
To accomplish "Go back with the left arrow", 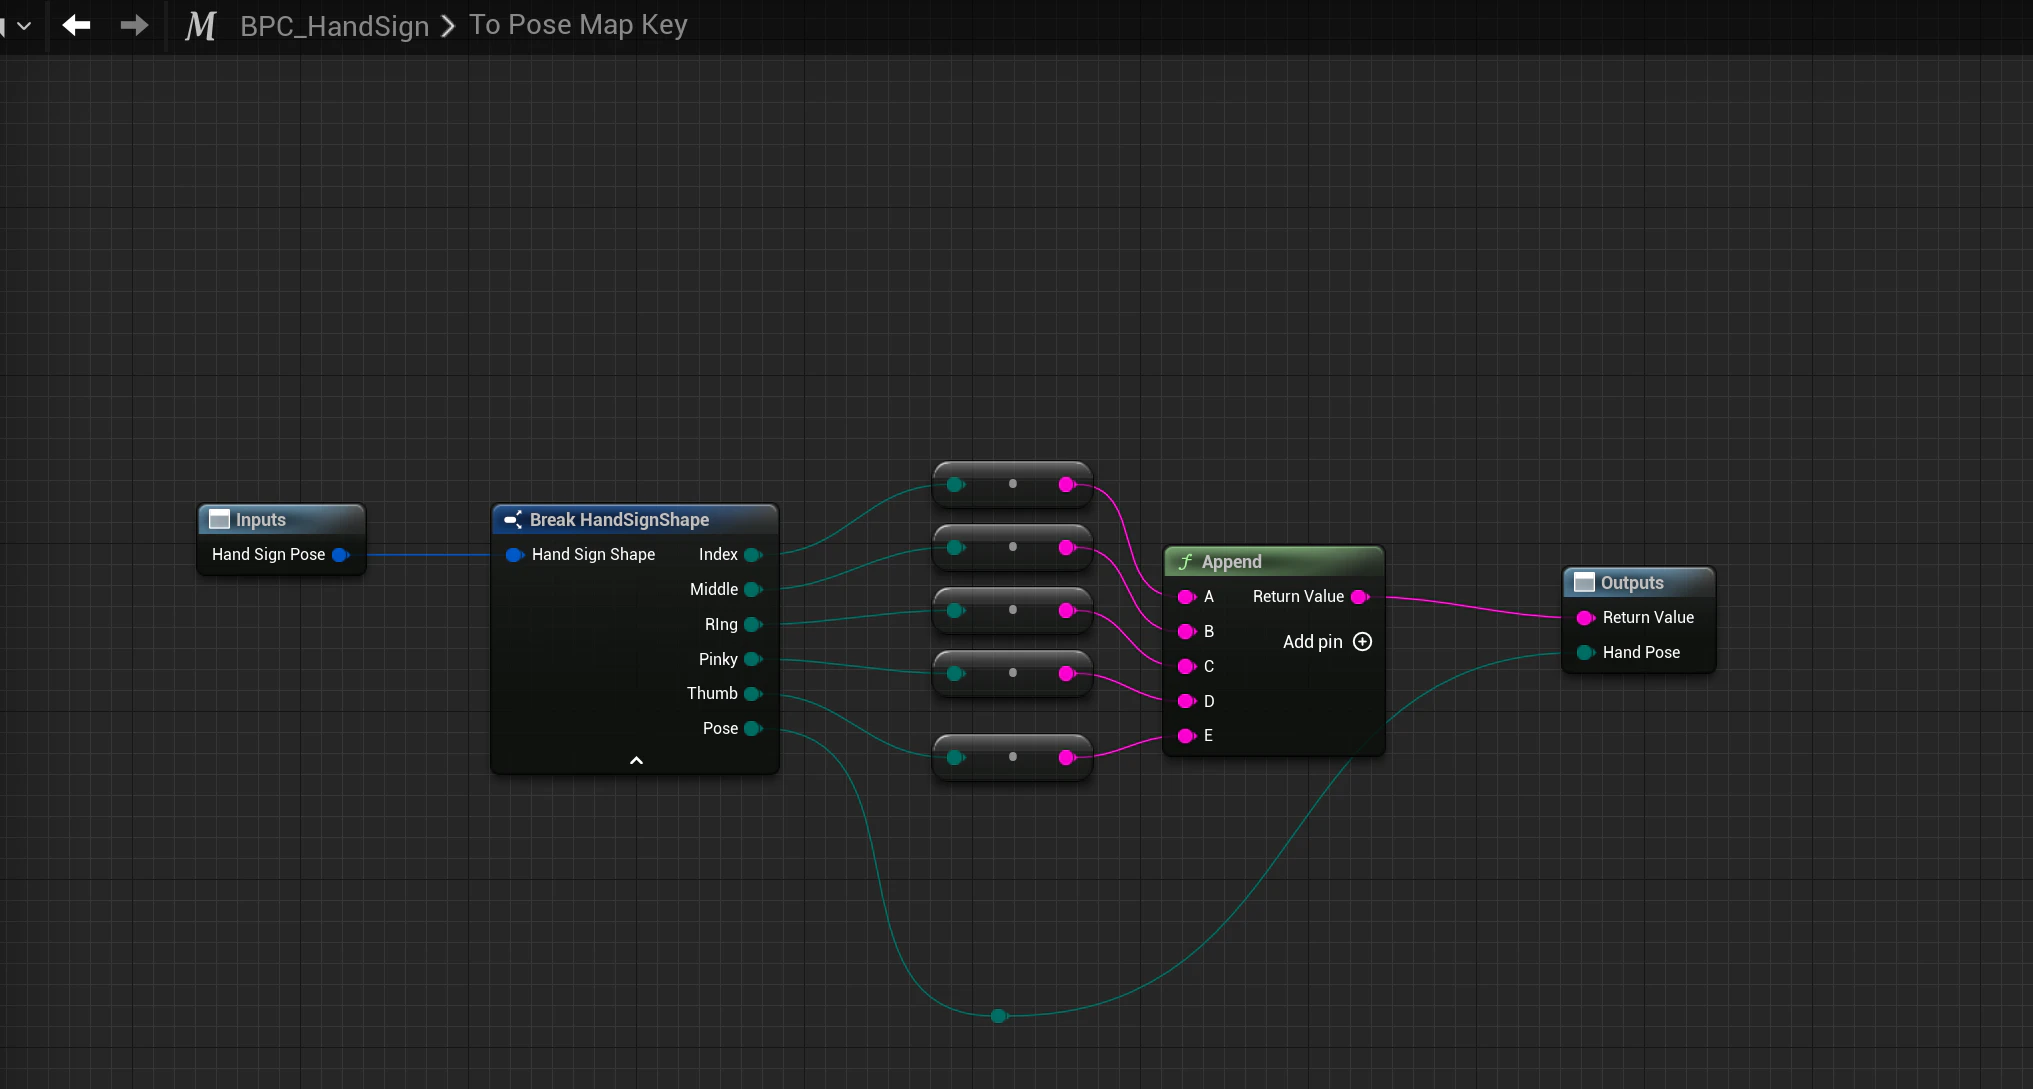I will [x=76, y=25].
